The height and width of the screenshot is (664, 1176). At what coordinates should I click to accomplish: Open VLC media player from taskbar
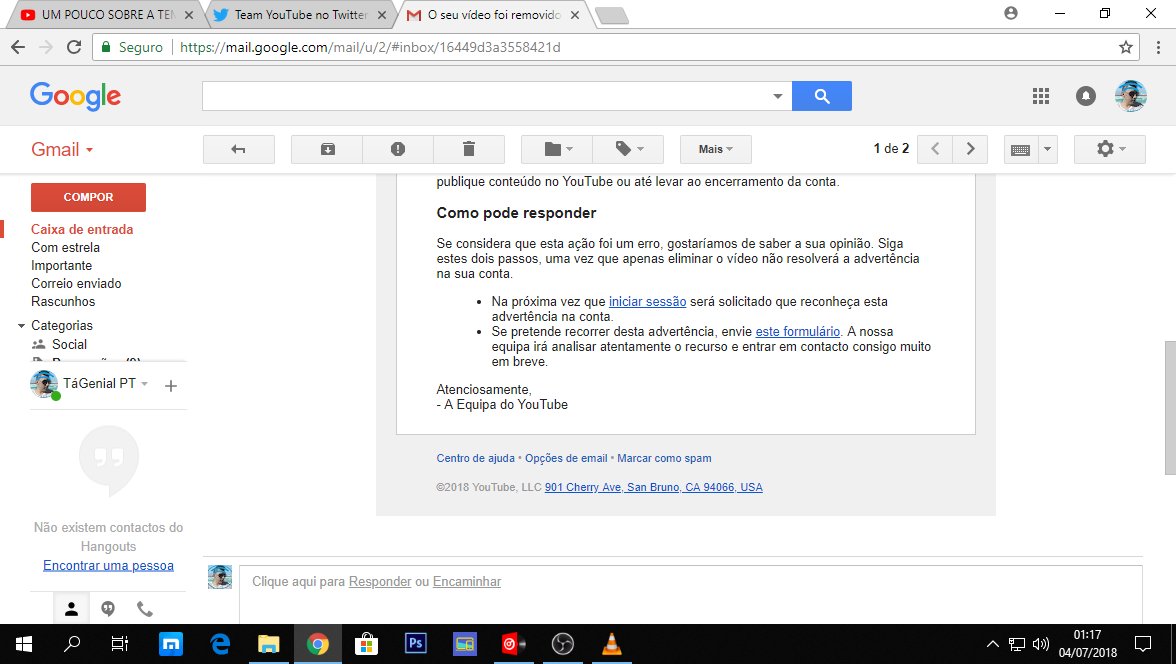point(612,644)
